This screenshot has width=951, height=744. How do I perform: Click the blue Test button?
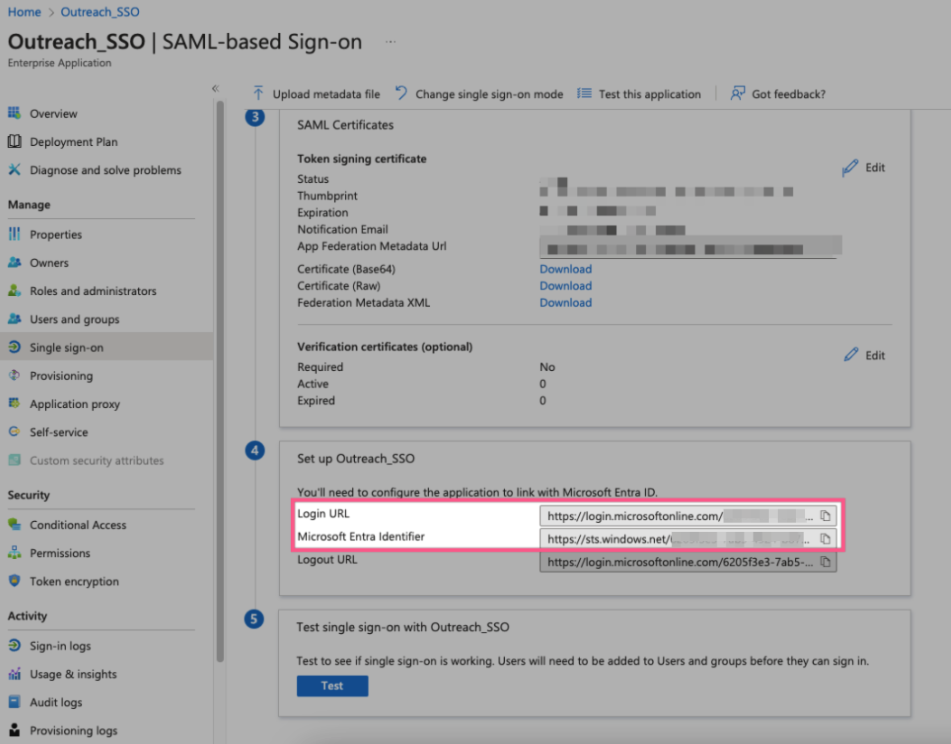pos(332,685)
